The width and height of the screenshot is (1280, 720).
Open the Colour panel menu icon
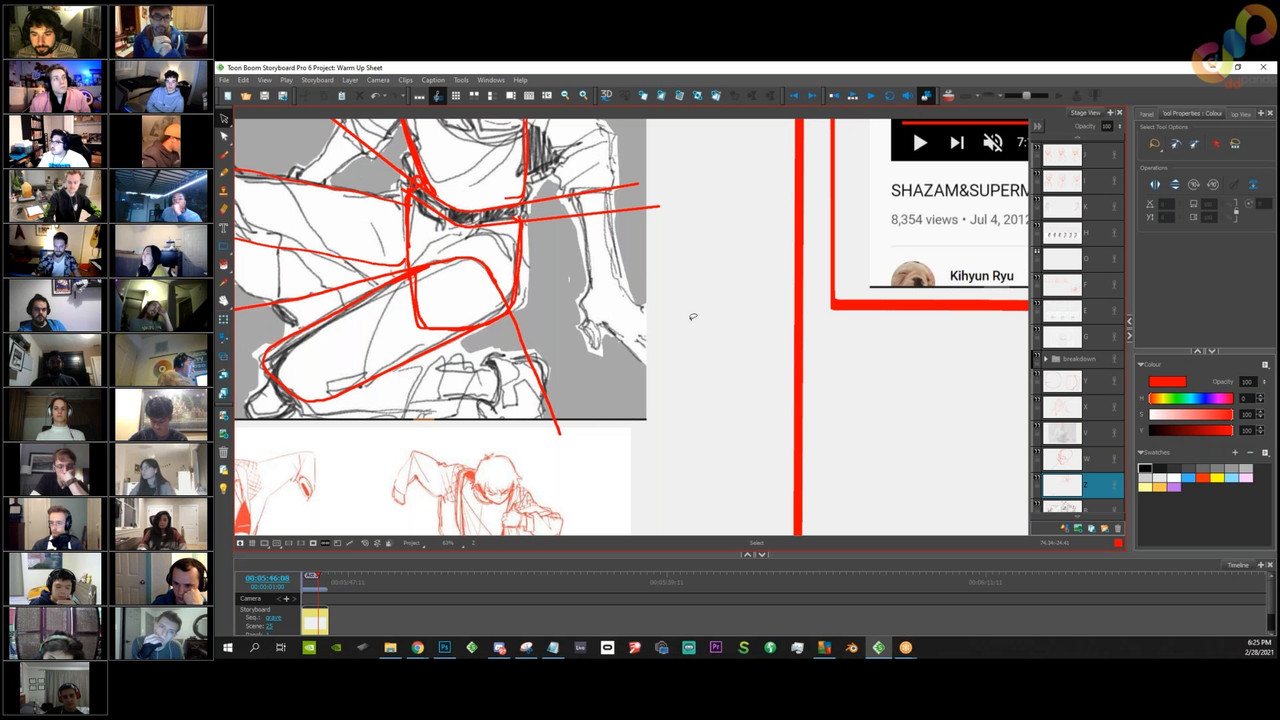1265,365
